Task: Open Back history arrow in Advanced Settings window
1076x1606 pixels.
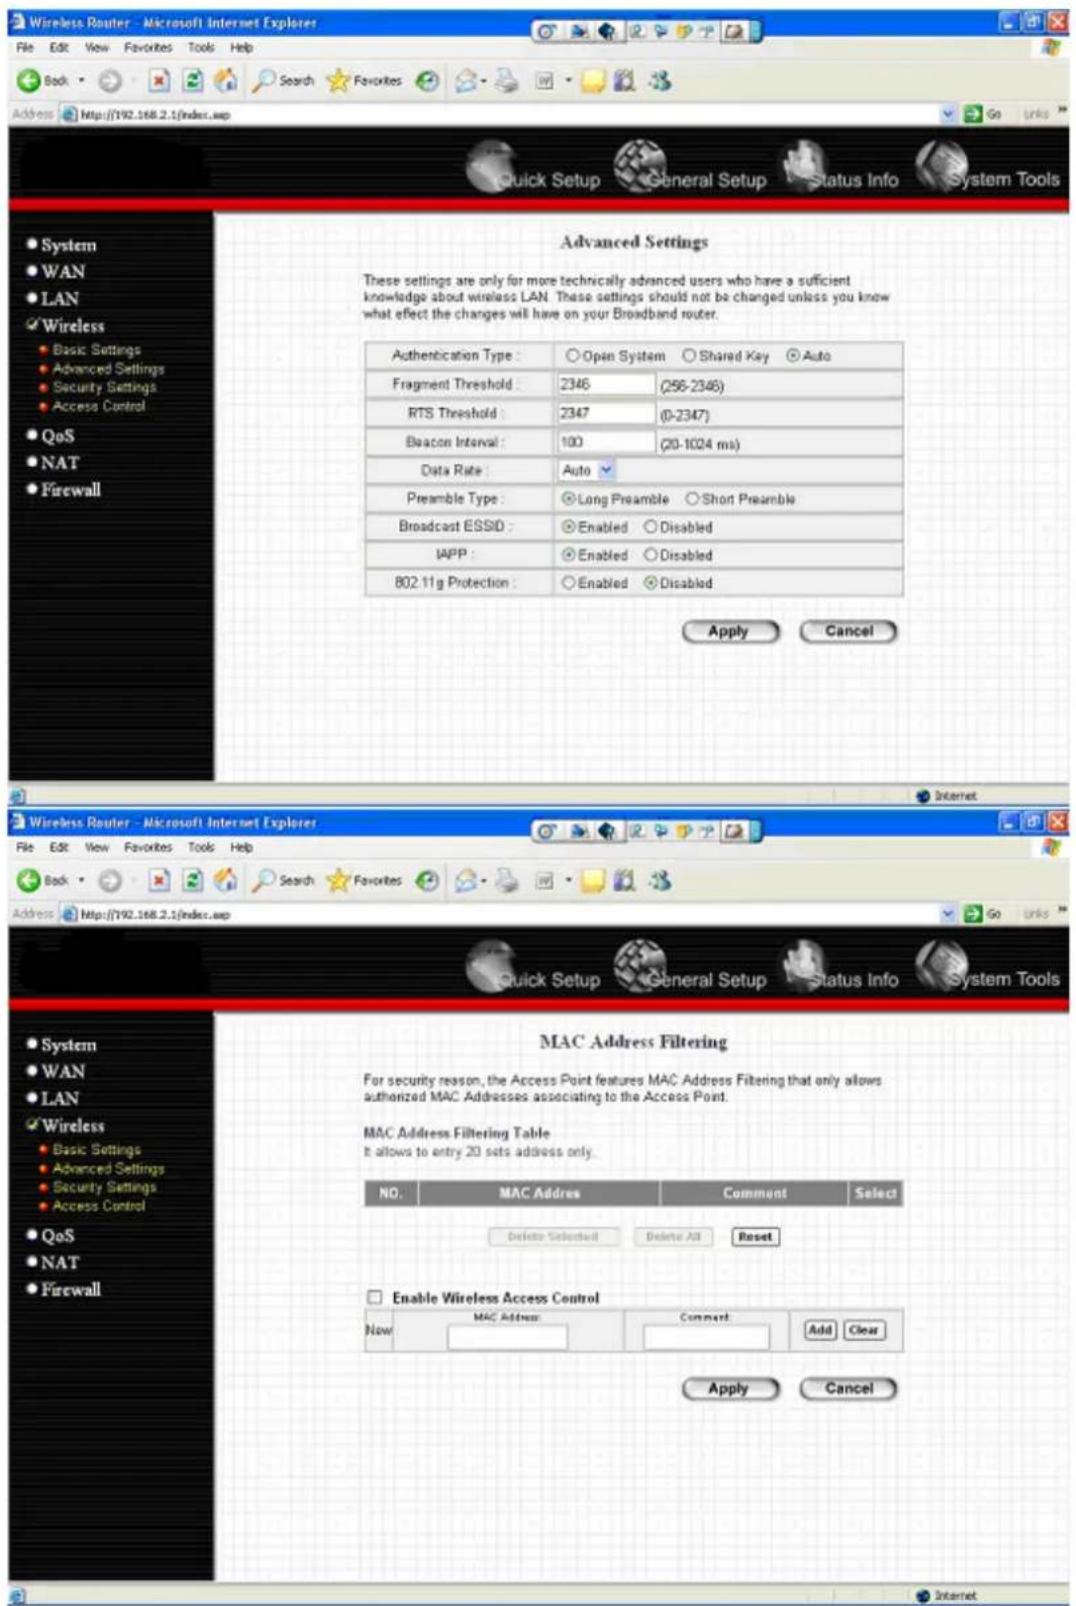Action: (82, 81)
